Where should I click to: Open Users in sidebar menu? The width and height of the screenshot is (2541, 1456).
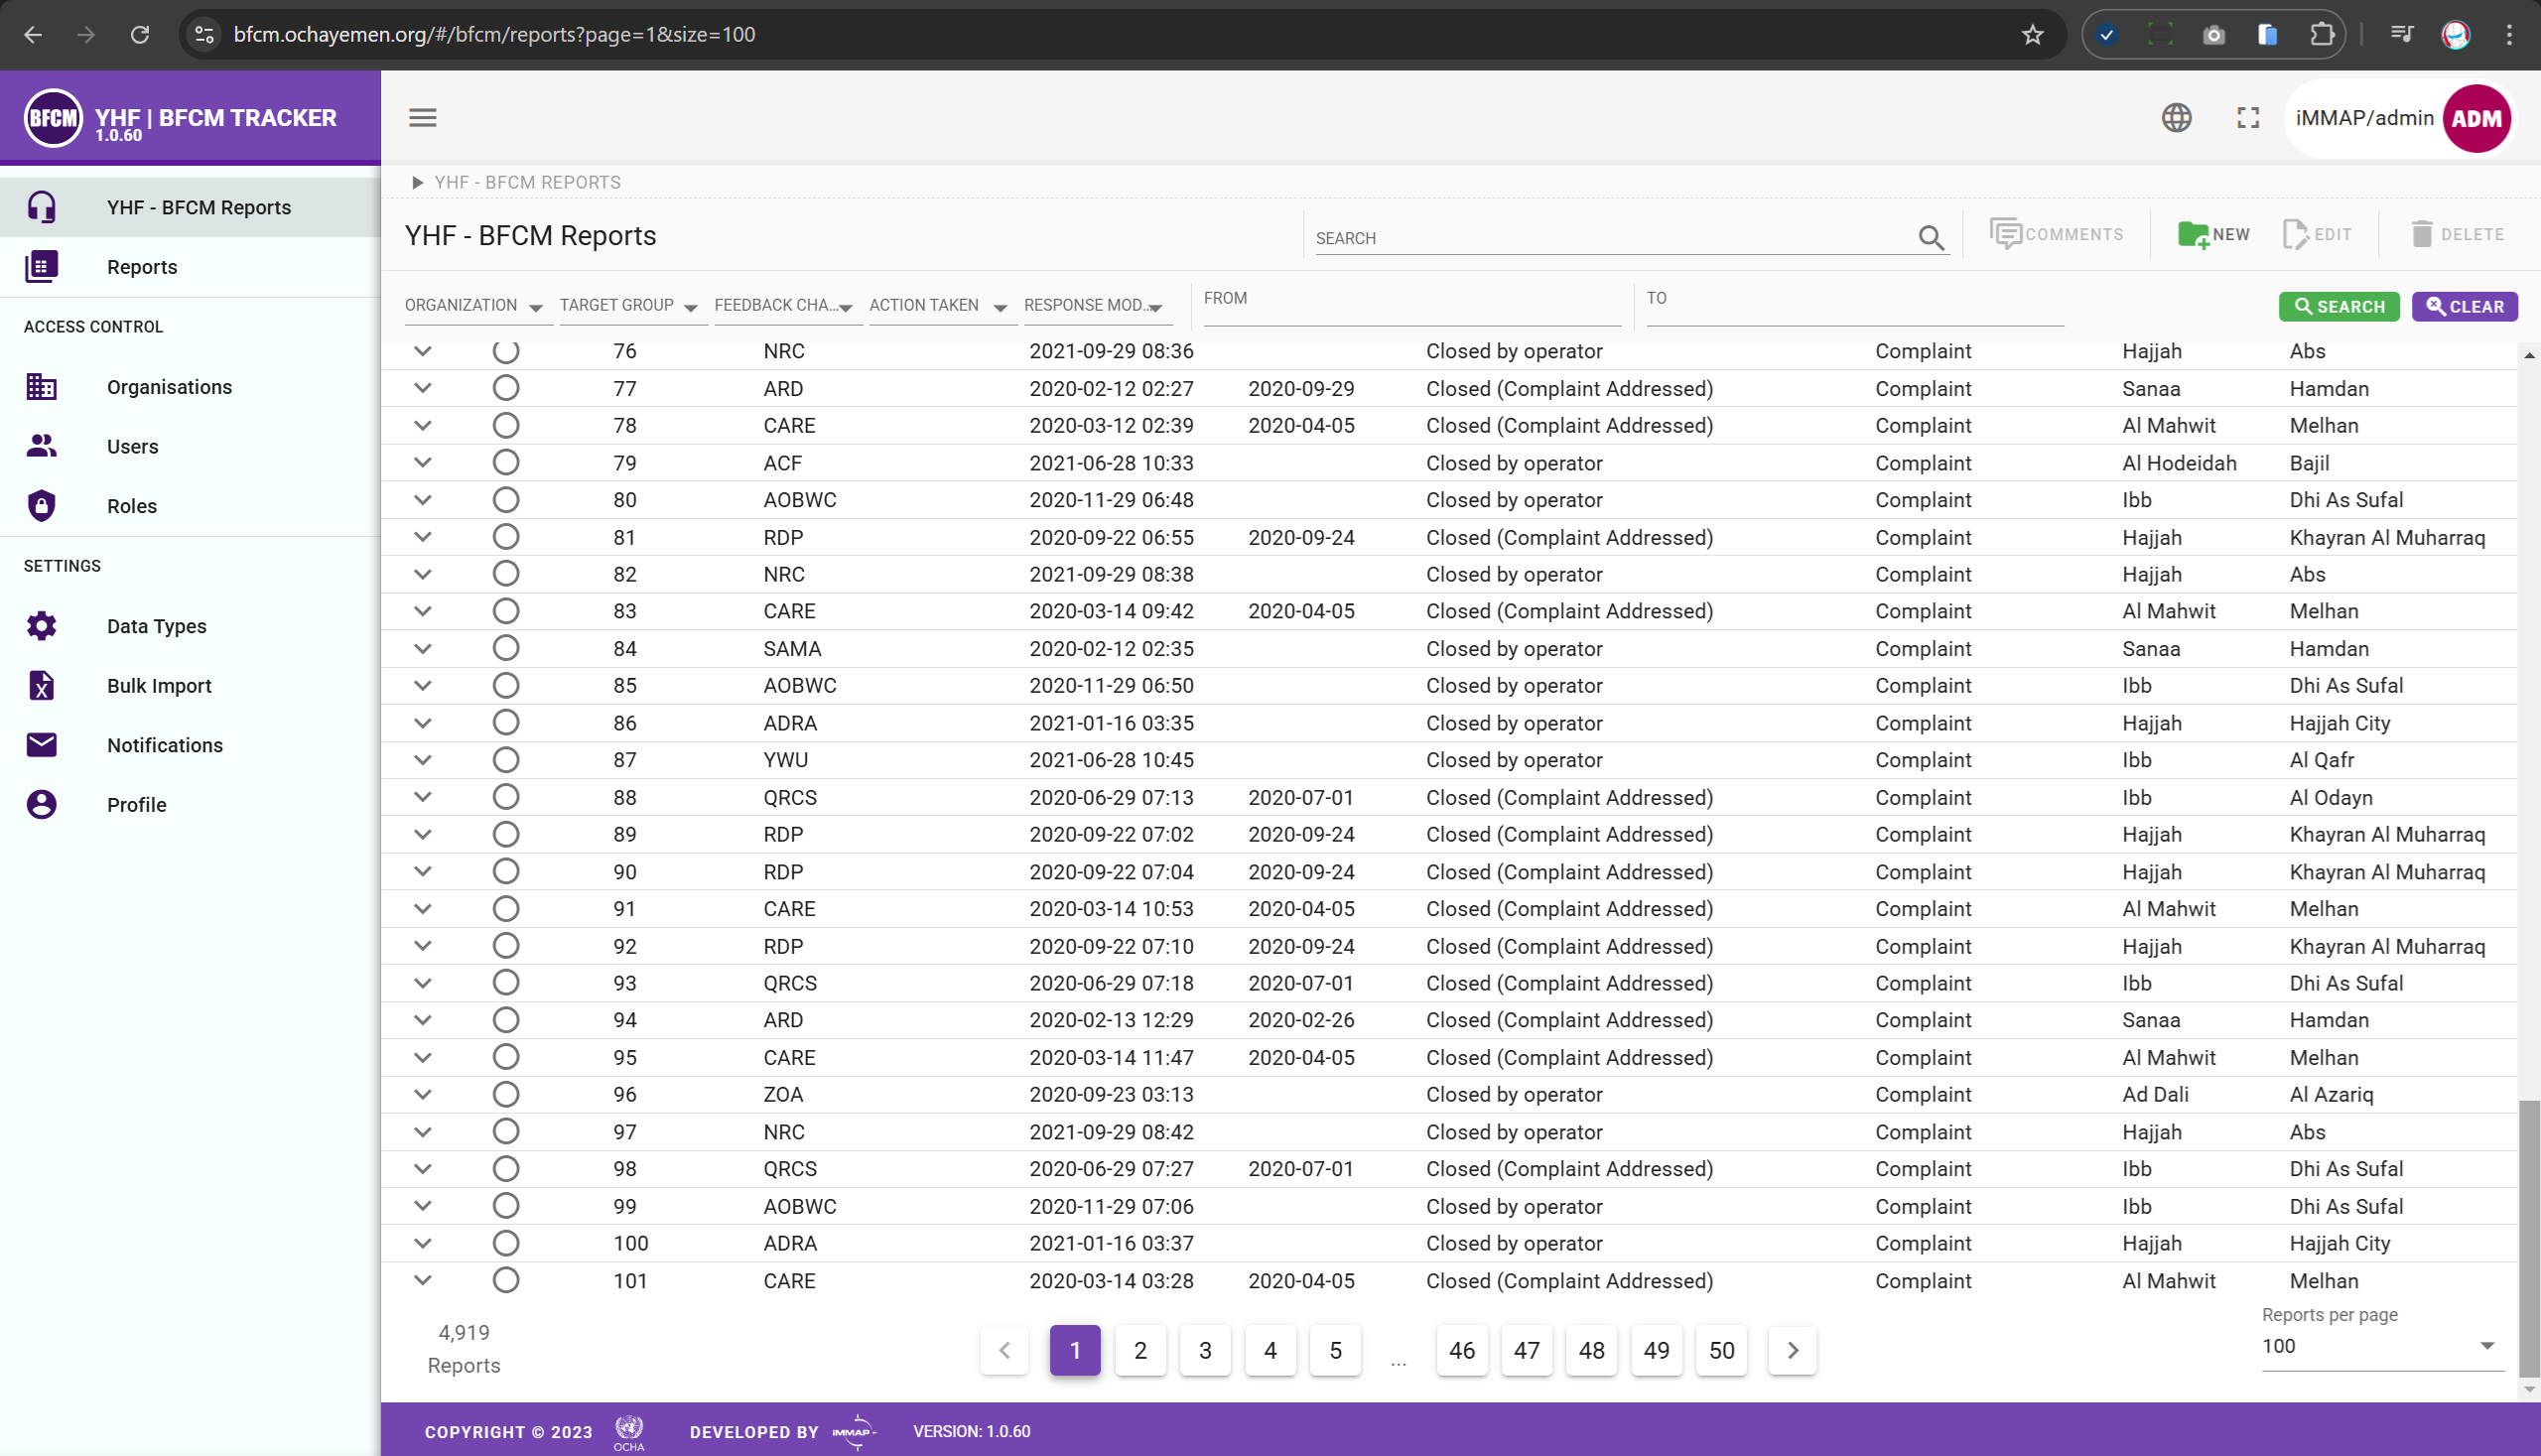coord(132,447)
